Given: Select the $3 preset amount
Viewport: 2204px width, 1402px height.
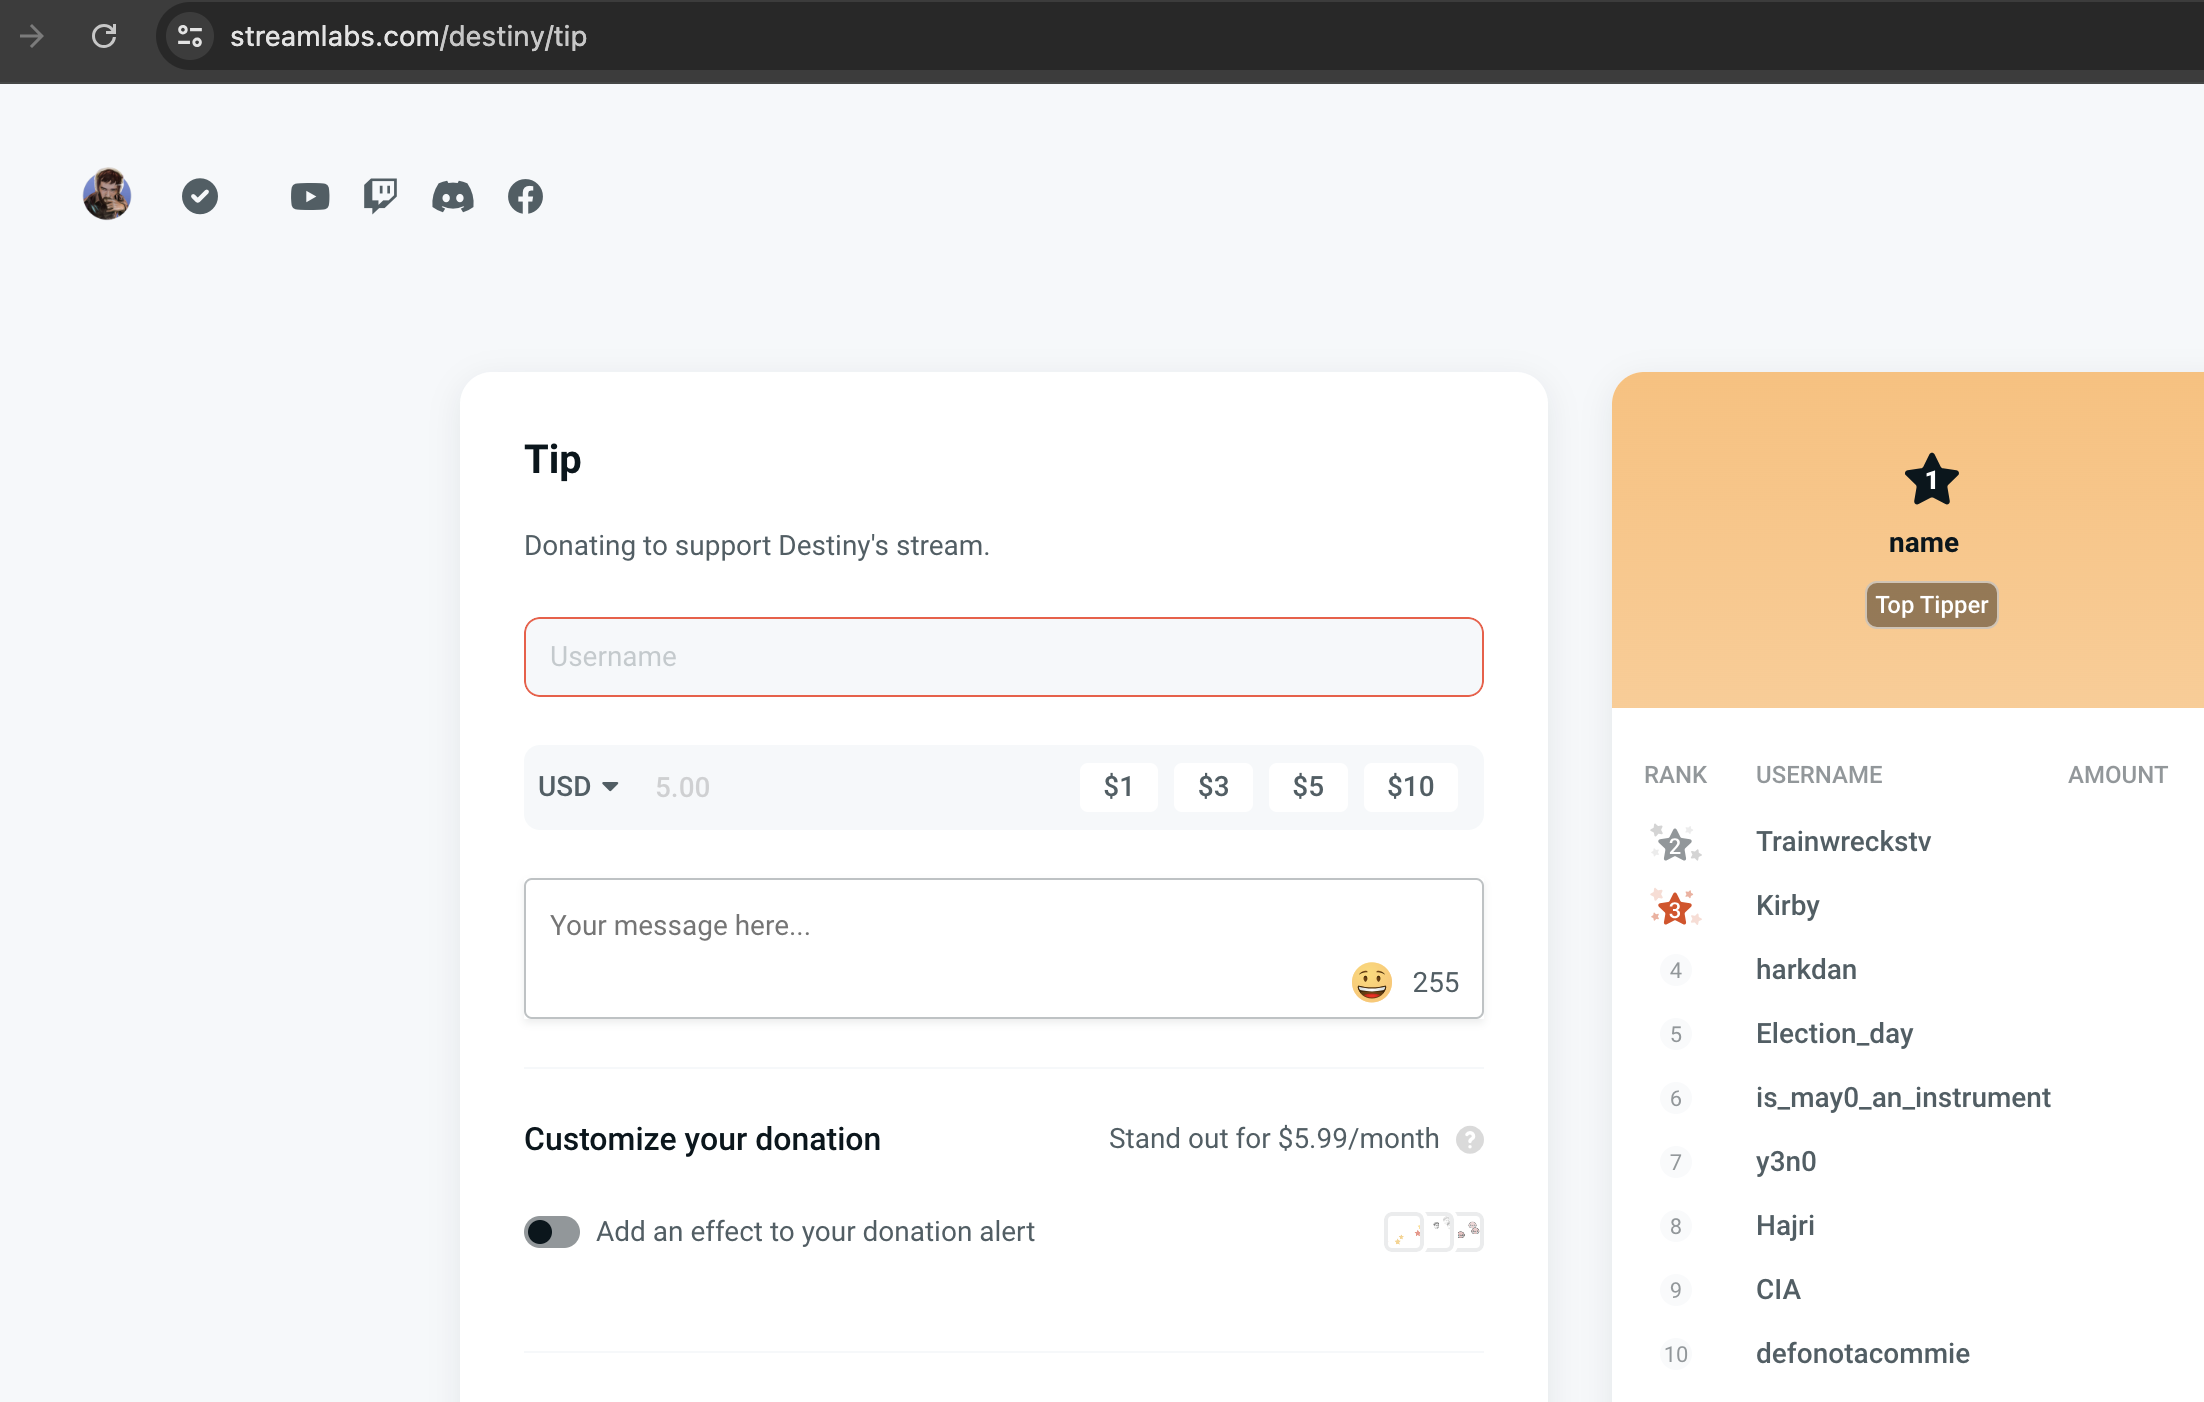Looking at the screenshot, I should pyautogui.click(x=1213, y=787).
